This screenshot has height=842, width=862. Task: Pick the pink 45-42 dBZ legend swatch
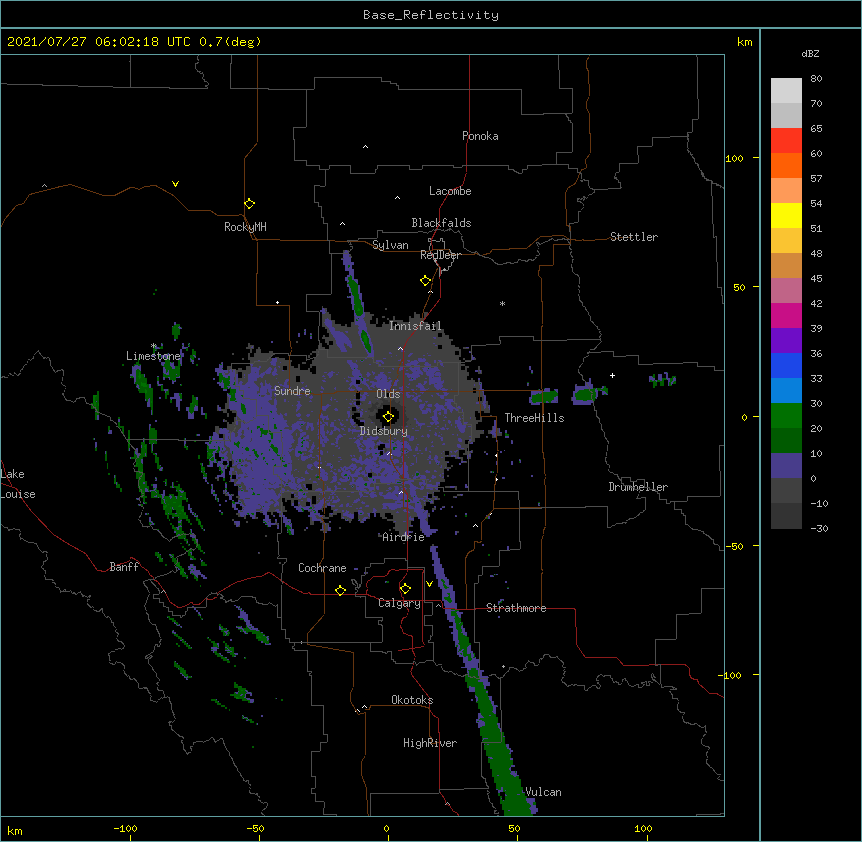click(786, 290)
